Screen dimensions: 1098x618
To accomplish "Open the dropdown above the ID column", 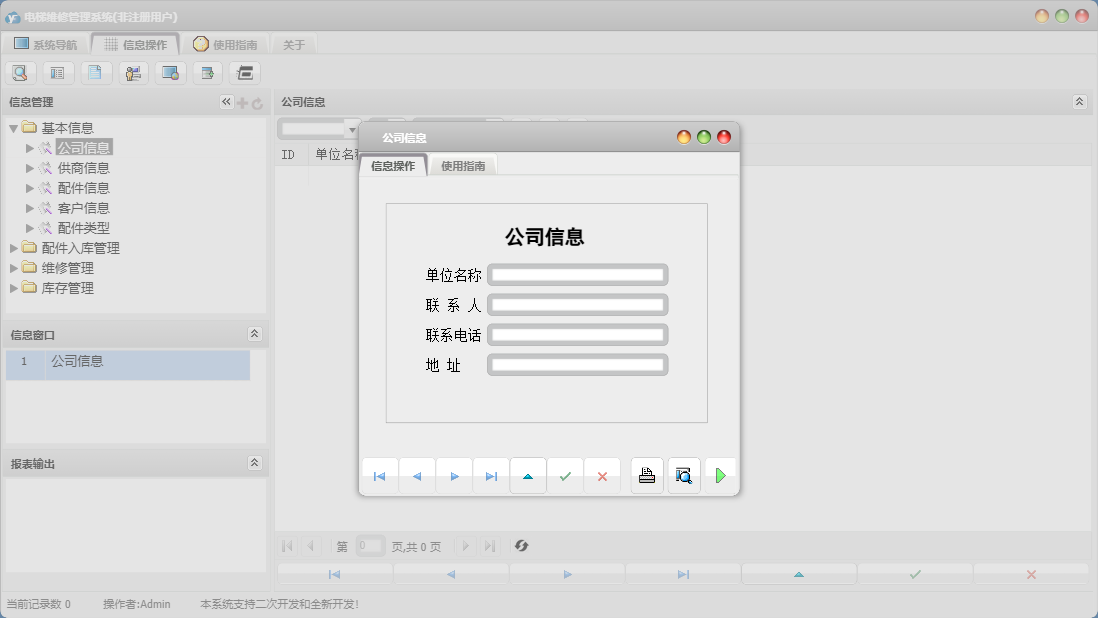I will (x=353, y=128).
